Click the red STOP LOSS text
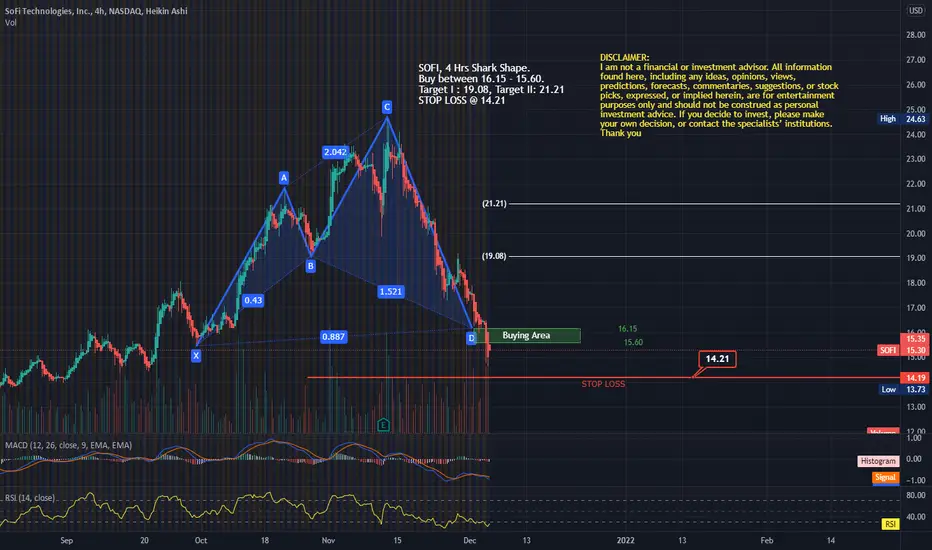 pyautogui.click(x=603, y=384)
